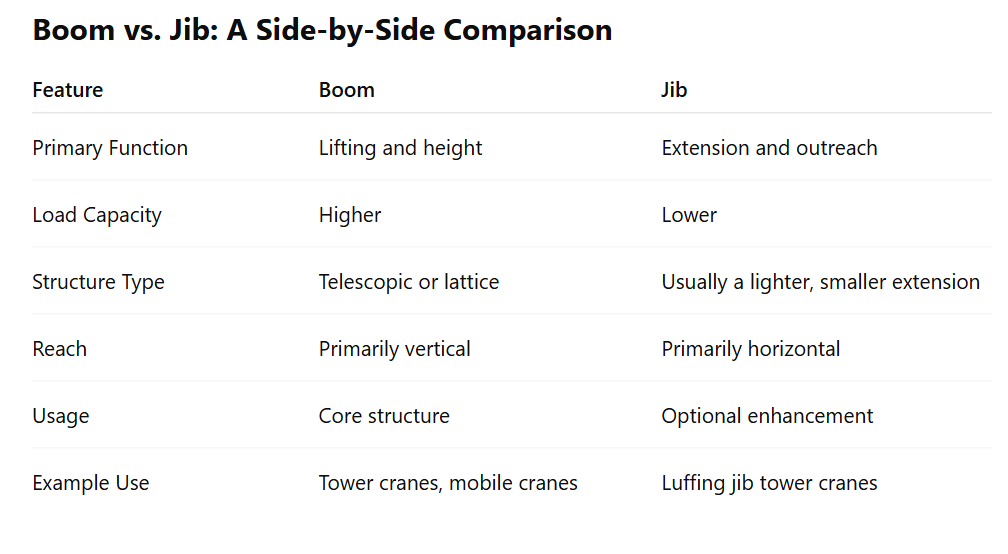Image resolution: width=1008 pixels, height=554 pixels.
Task: Click the Primary Function row label
Action: coord(110,148)
